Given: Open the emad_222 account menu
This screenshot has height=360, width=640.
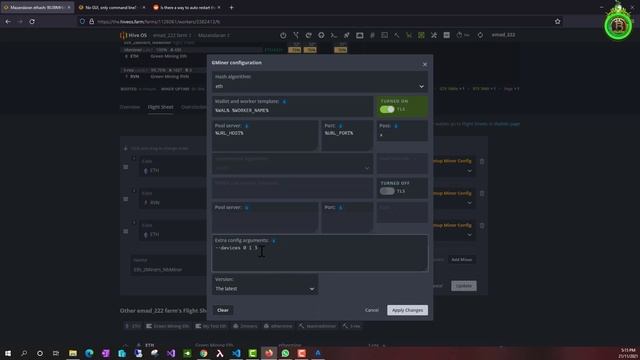Looking at the screenshot, I should (x=503, y=35).
